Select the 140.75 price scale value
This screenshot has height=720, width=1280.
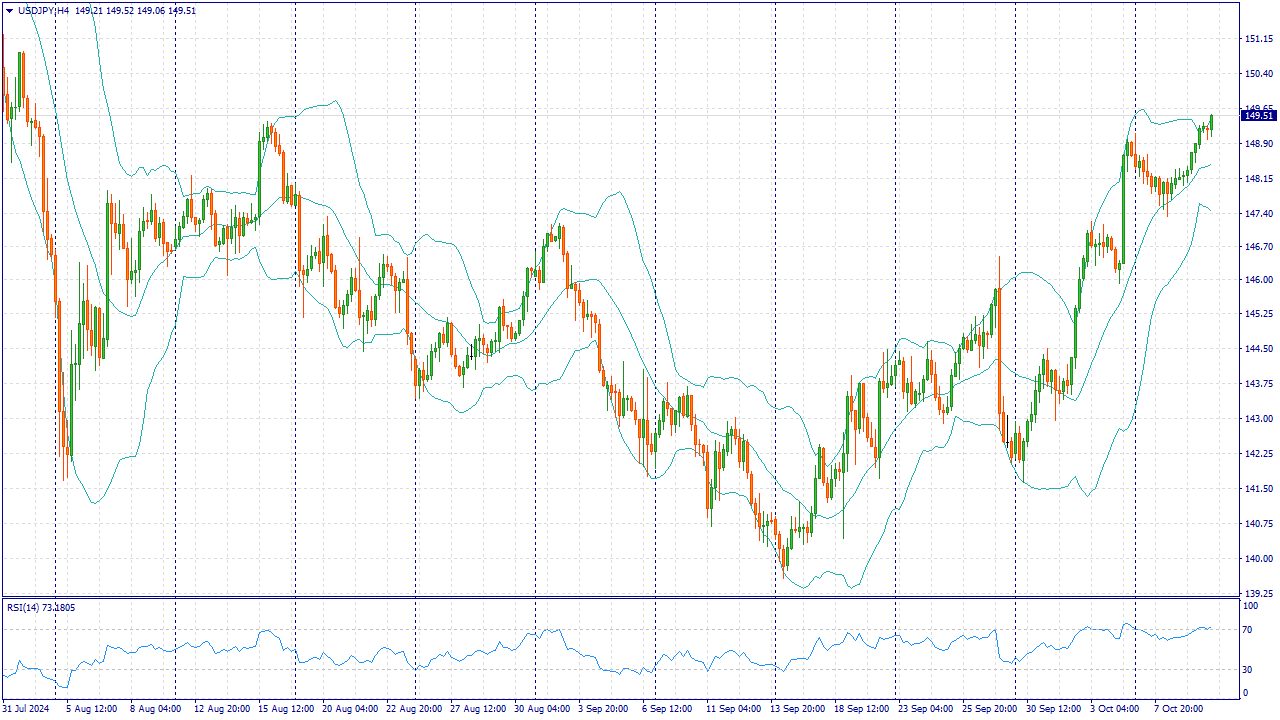(x=1258, y=524)
